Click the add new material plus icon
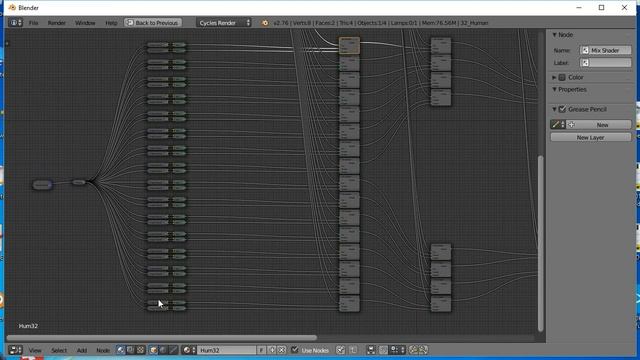Viewport: 640px width, 360px height. tap(272, 350)
